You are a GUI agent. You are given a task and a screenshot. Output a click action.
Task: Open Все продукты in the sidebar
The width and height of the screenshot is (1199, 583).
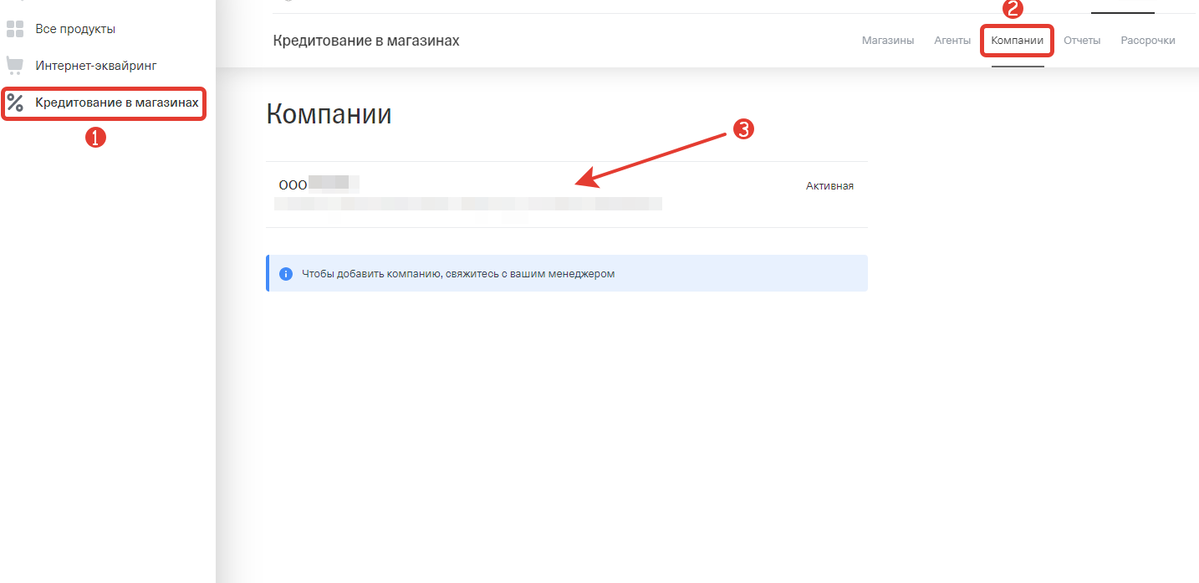click(x=75, y=29)
